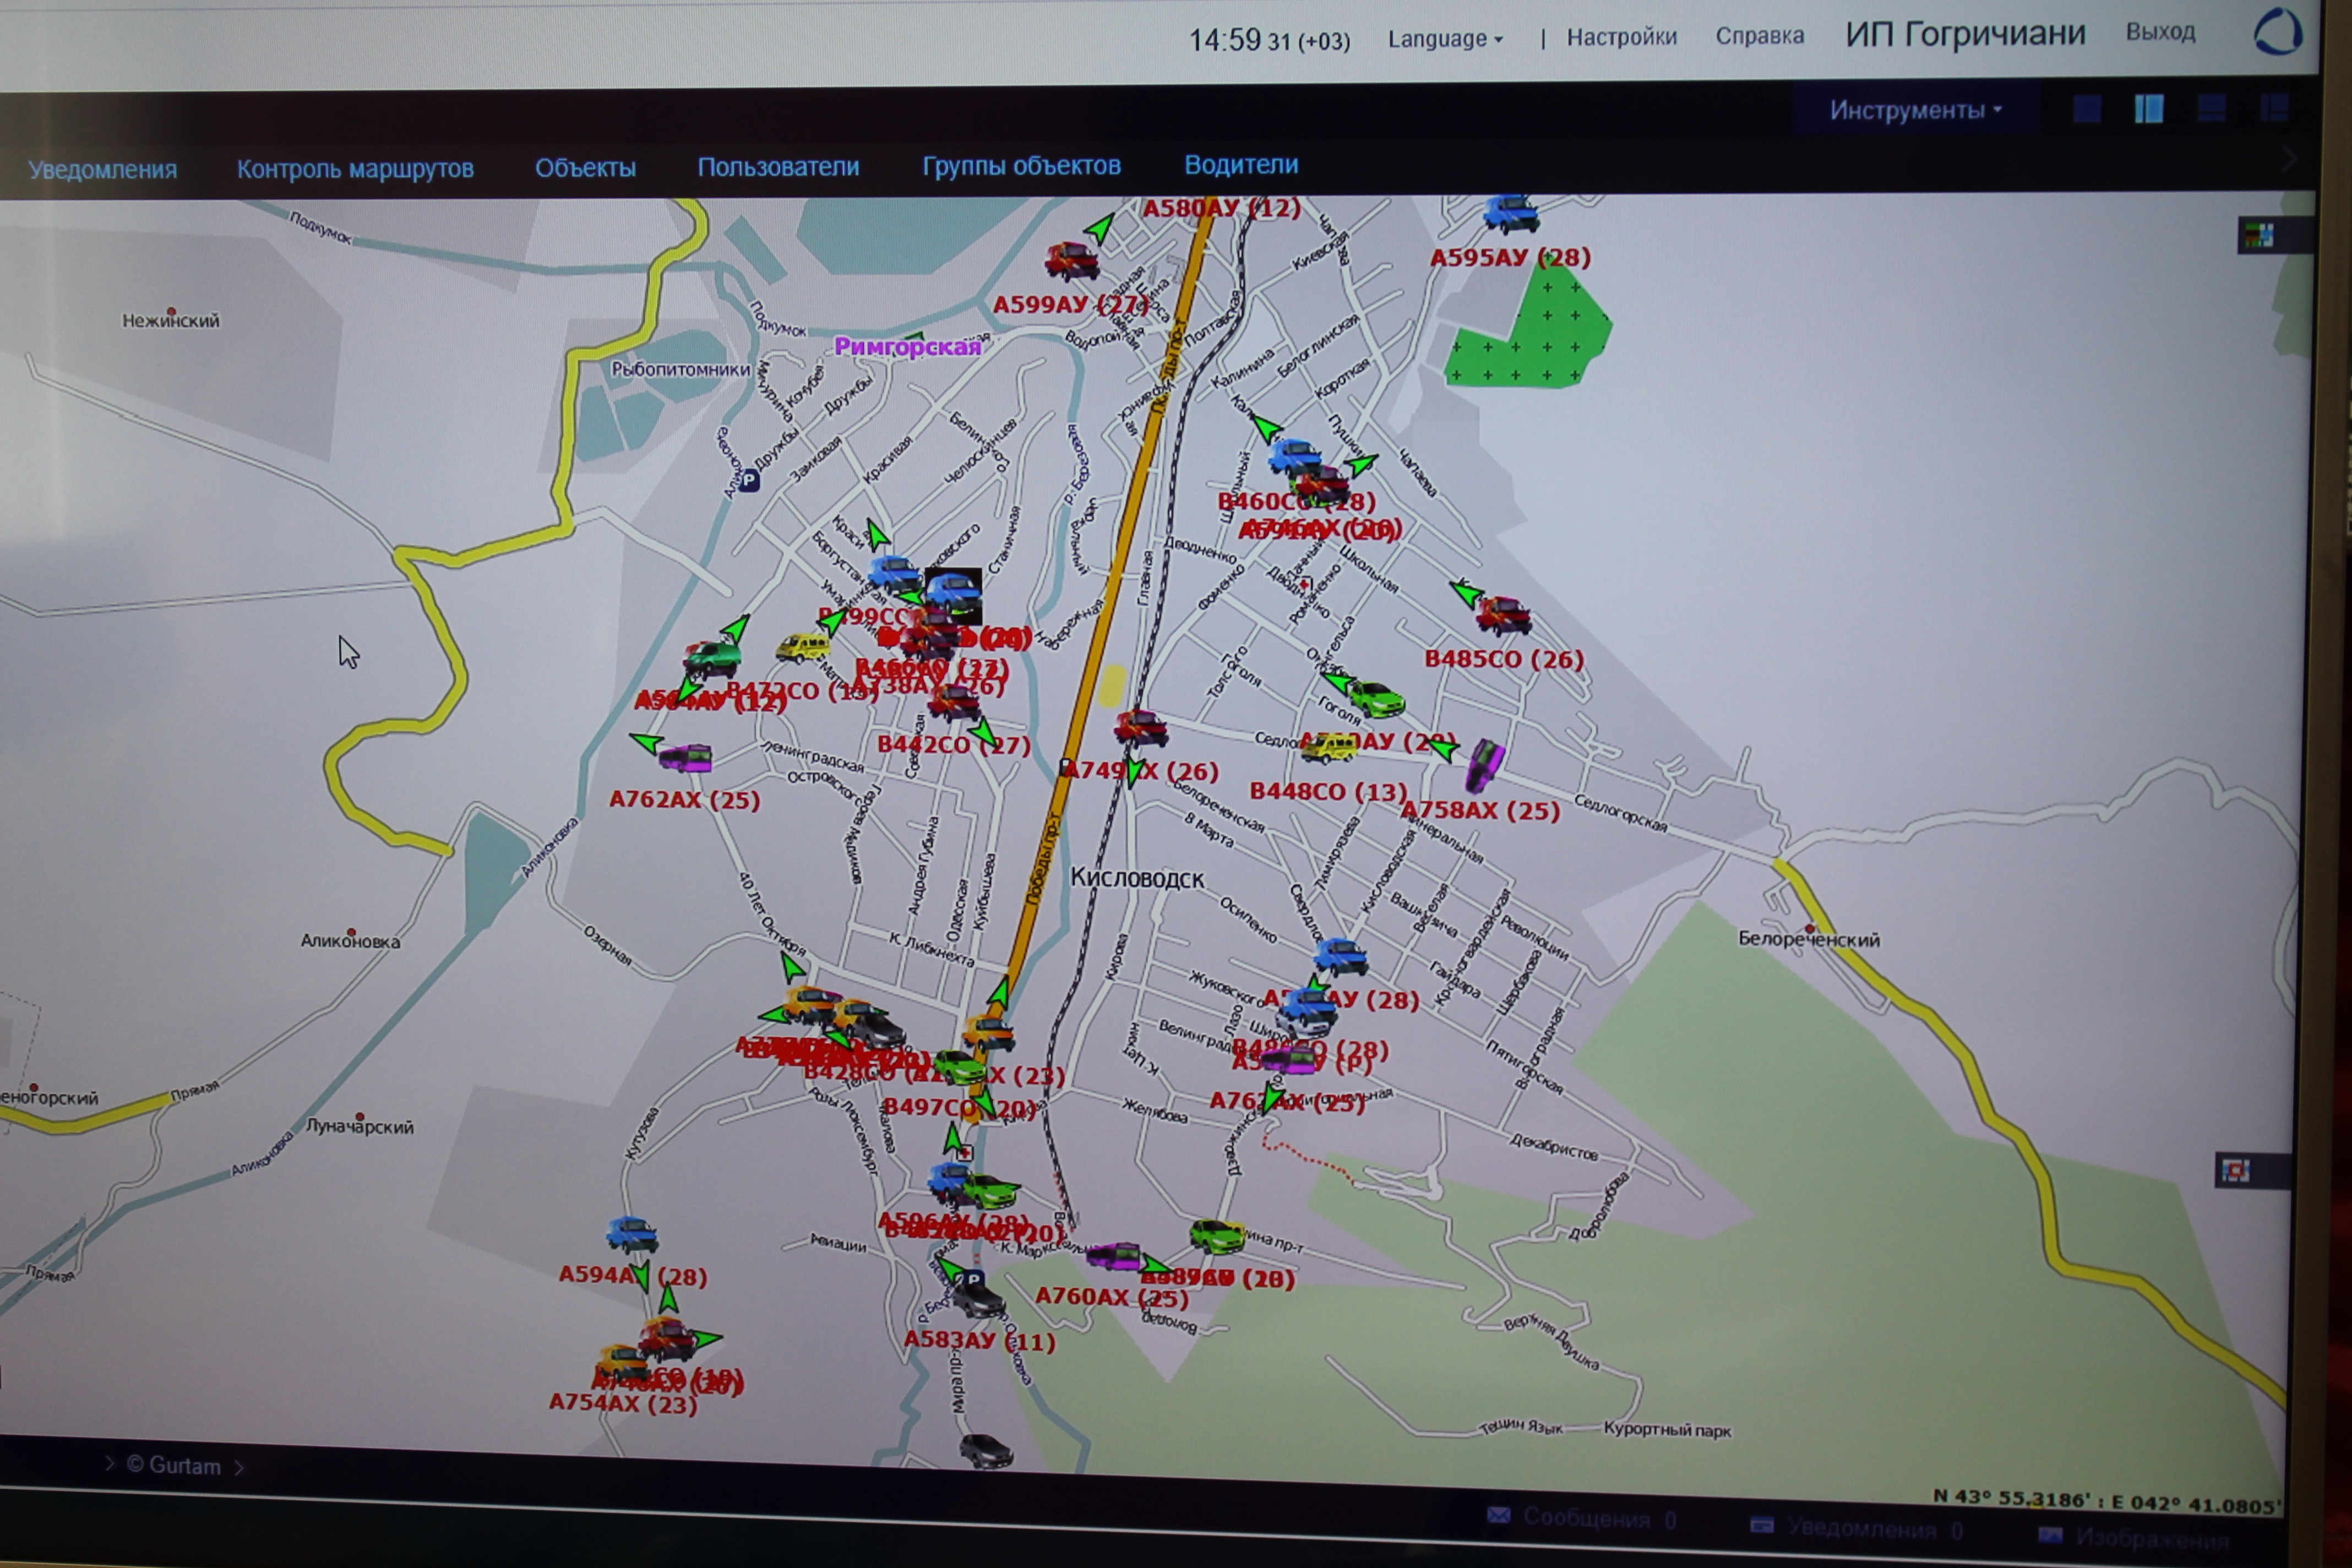Open the Language dropdown
Image resolution: width=2352 pixels, height=1568 pixels.
click(x=1445, y=39)
